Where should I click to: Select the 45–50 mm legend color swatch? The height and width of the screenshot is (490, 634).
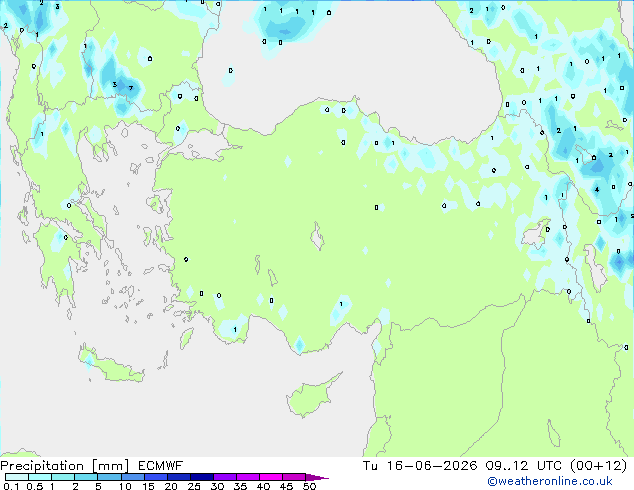coord(294,477)
